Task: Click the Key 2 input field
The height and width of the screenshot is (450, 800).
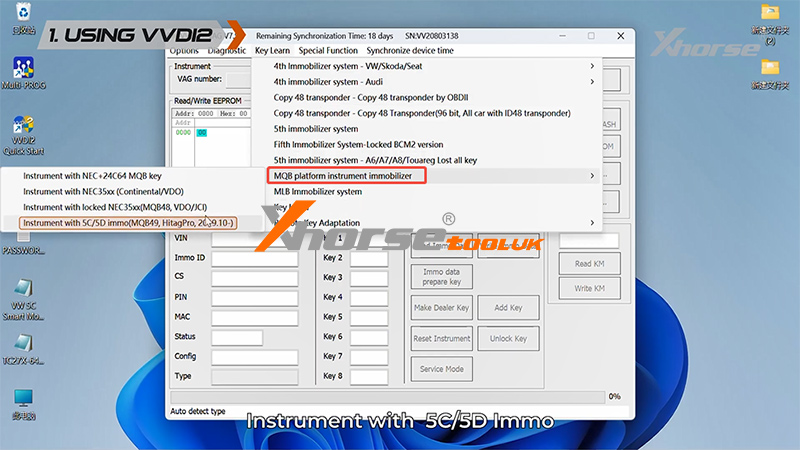Action: point(369,259)
